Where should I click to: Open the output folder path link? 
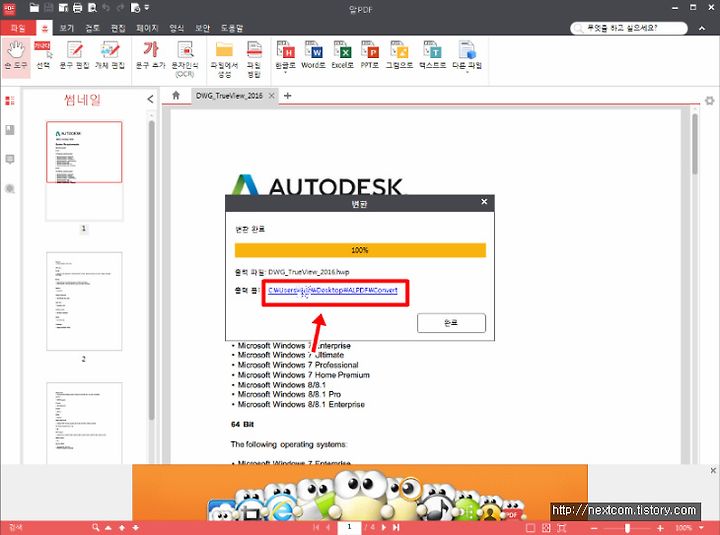coord(333,290)
